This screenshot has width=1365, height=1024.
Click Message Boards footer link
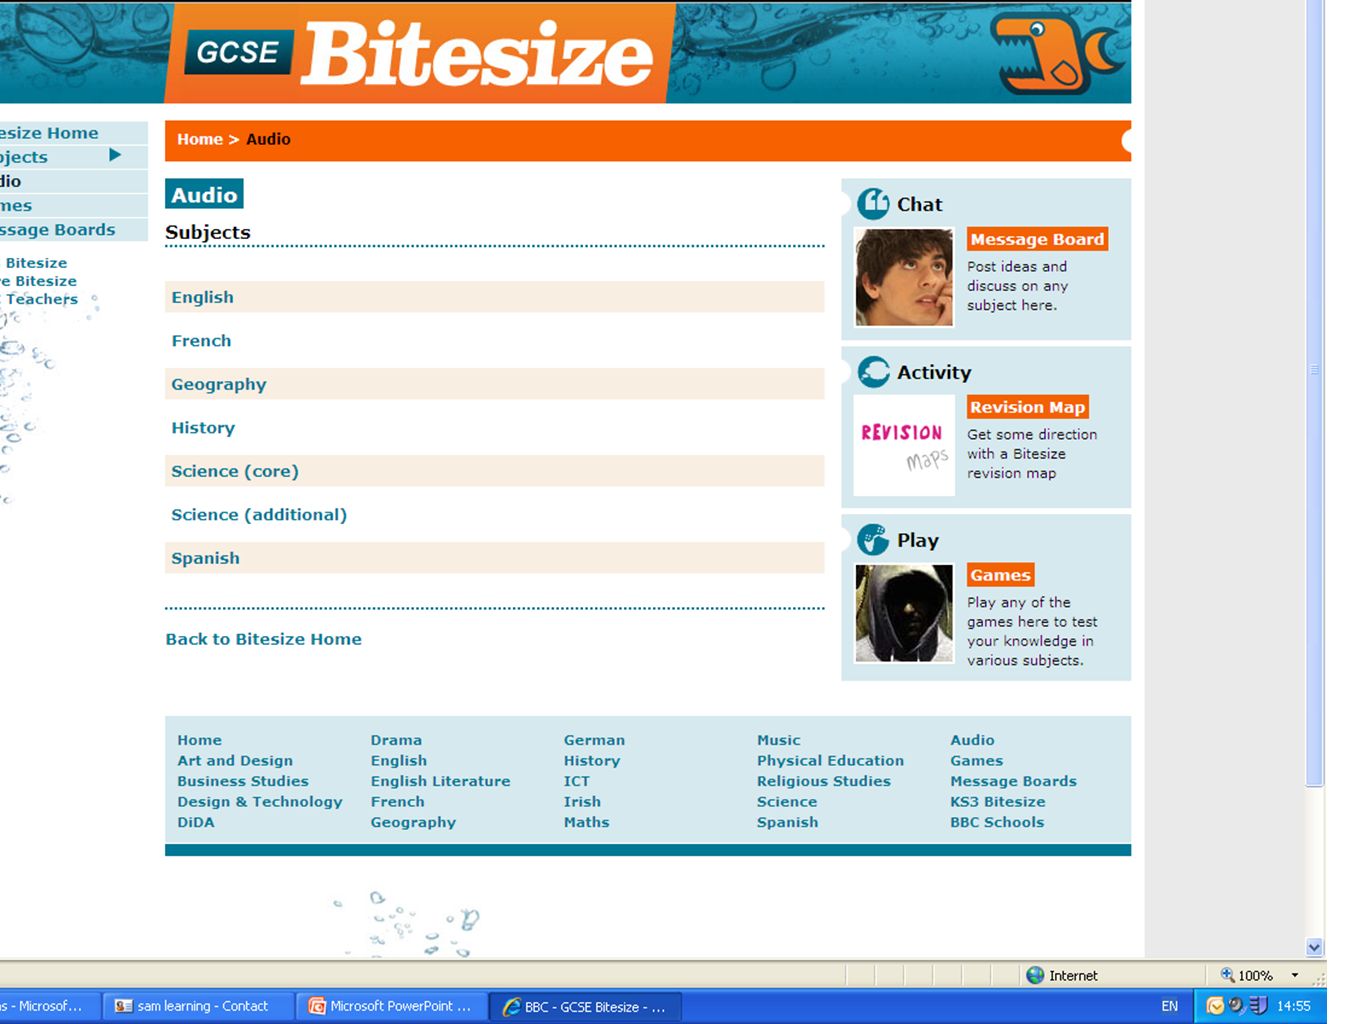coord(1013,781)
